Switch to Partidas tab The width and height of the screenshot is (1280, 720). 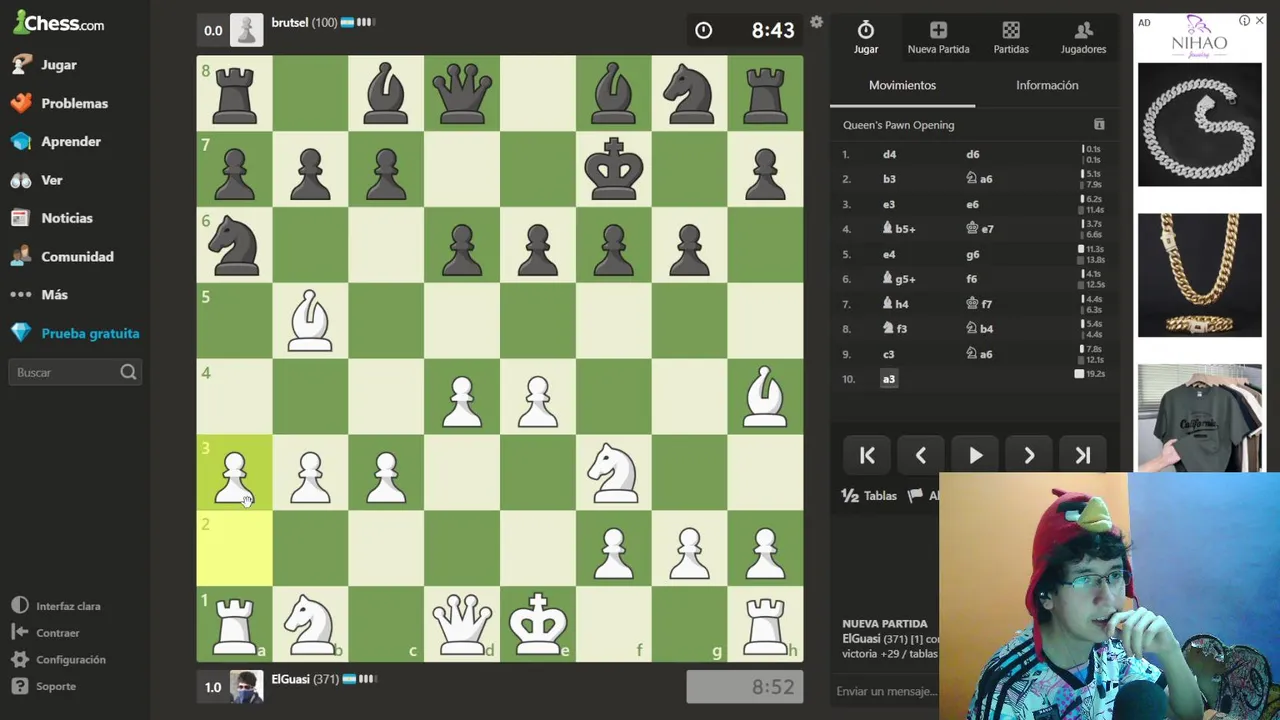pos(1011,38)
